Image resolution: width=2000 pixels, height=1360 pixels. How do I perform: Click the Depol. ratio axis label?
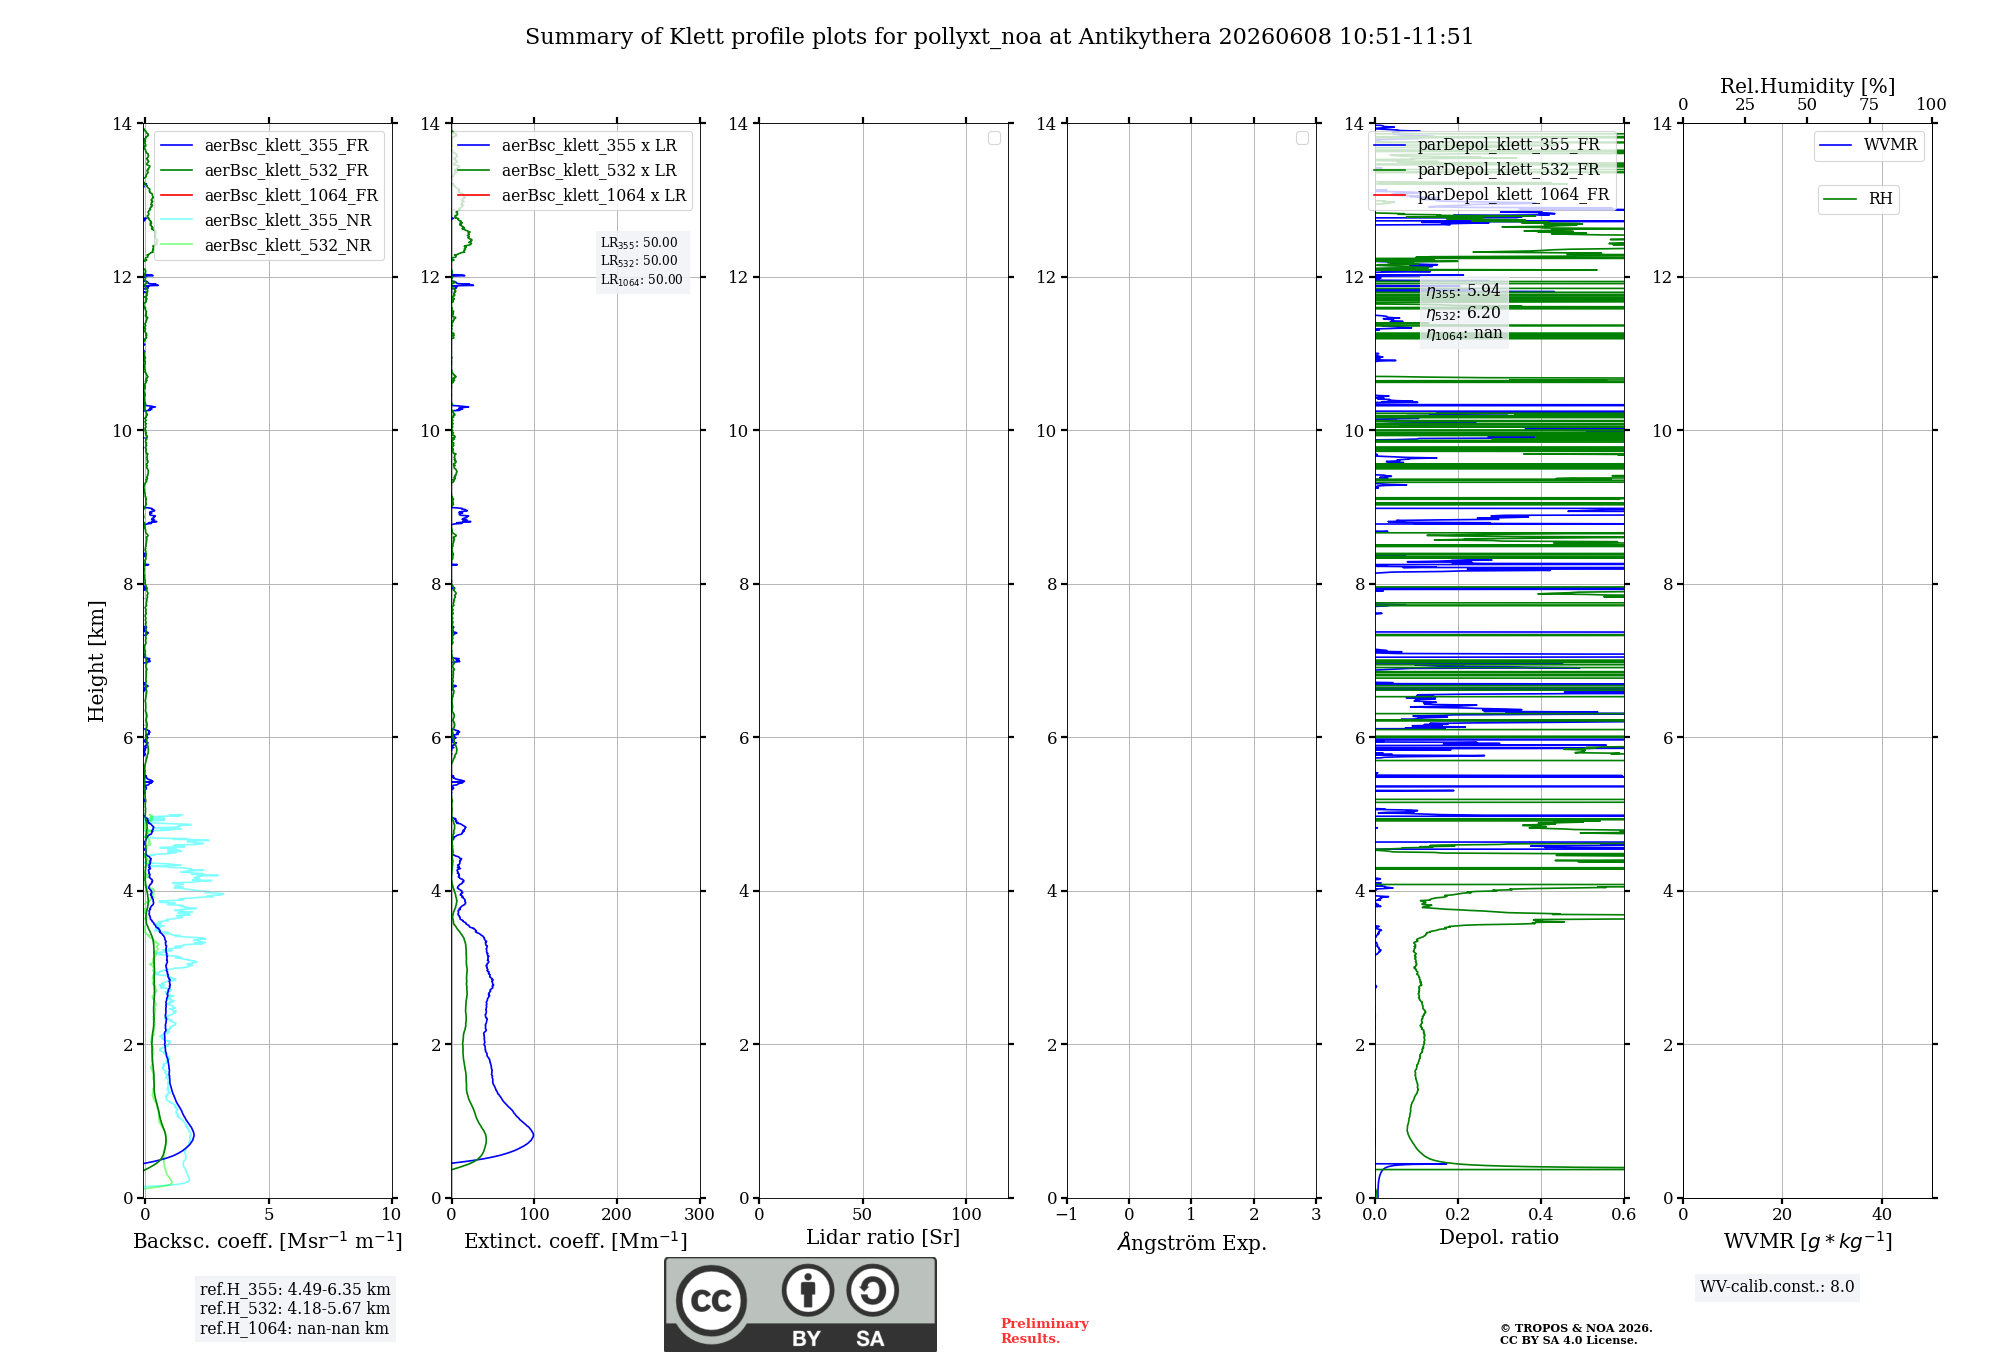click(1499, 1238)
